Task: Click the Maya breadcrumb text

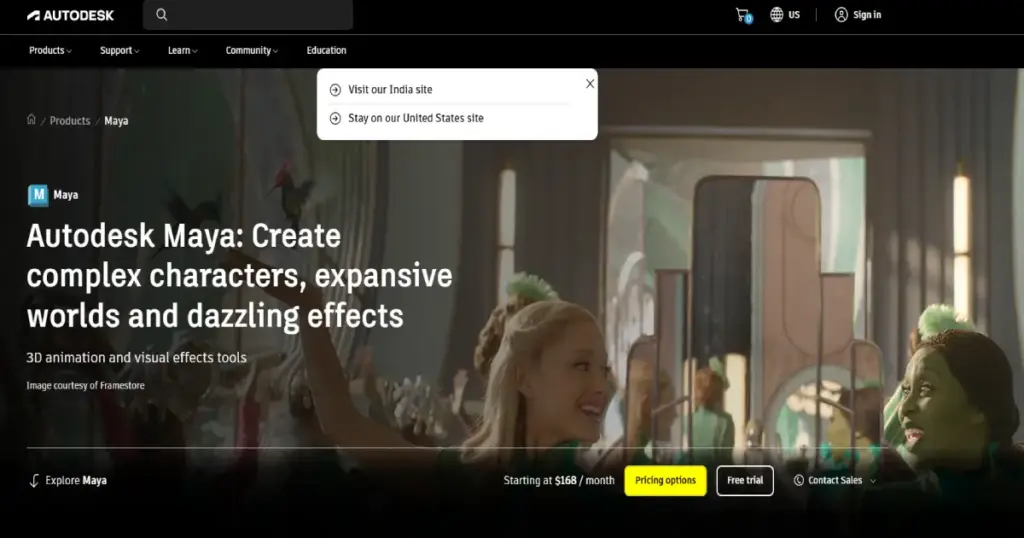Action: pyautogui.click(x=116, y=121)
